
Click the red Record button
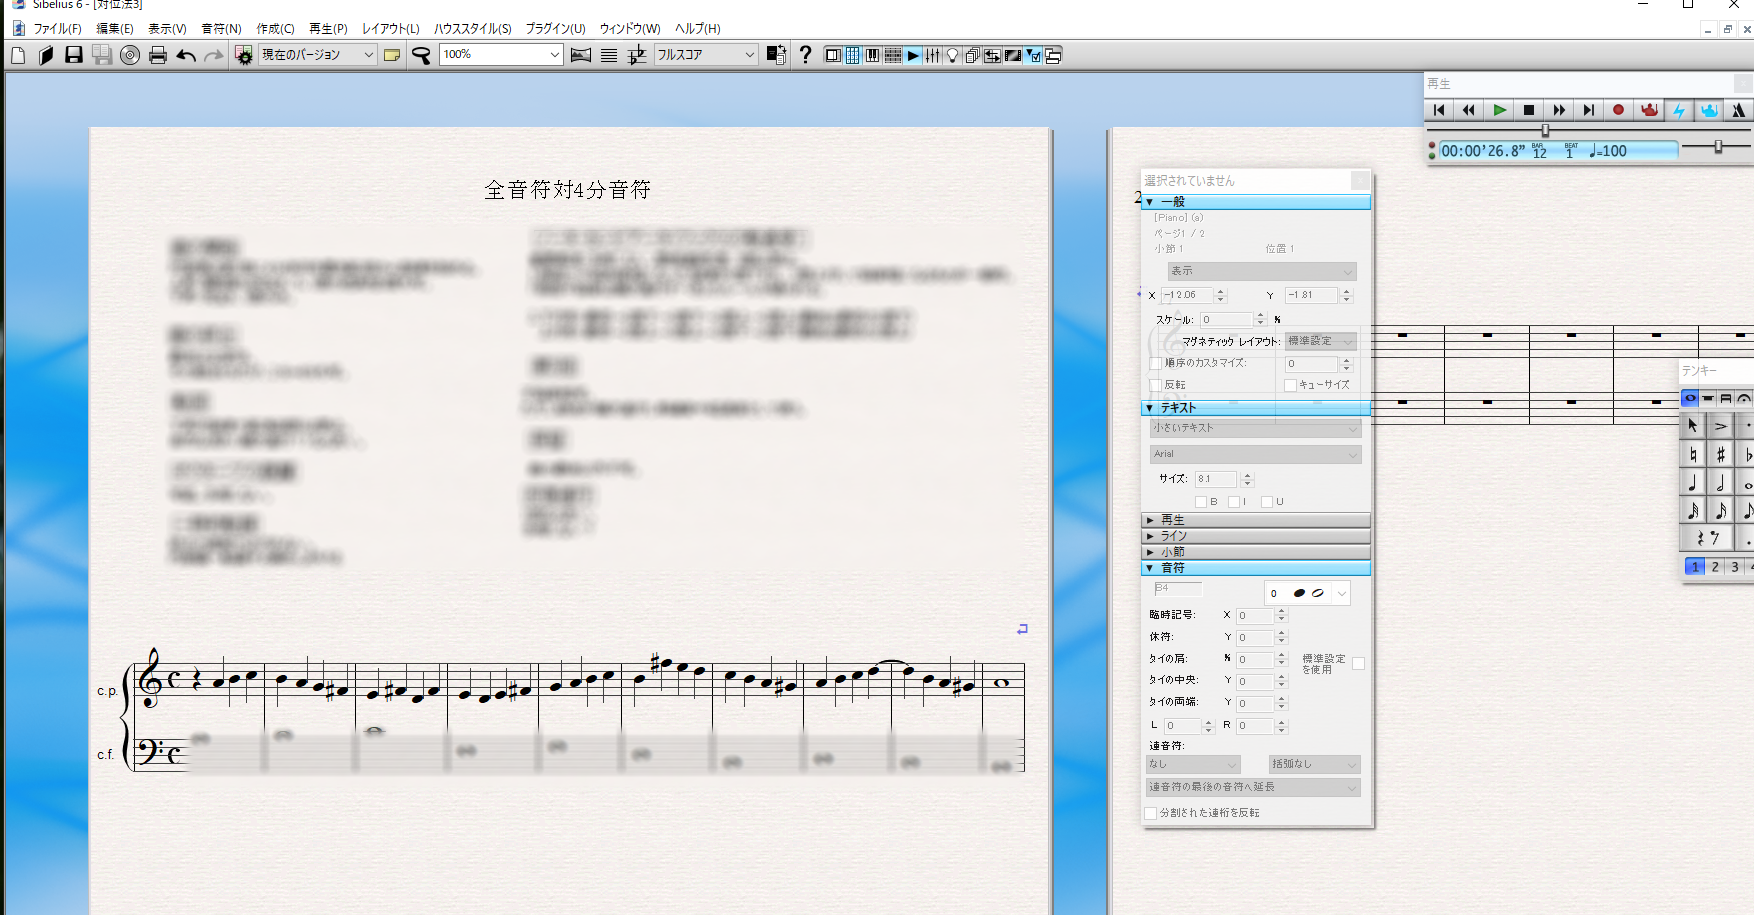[1618, 110]
